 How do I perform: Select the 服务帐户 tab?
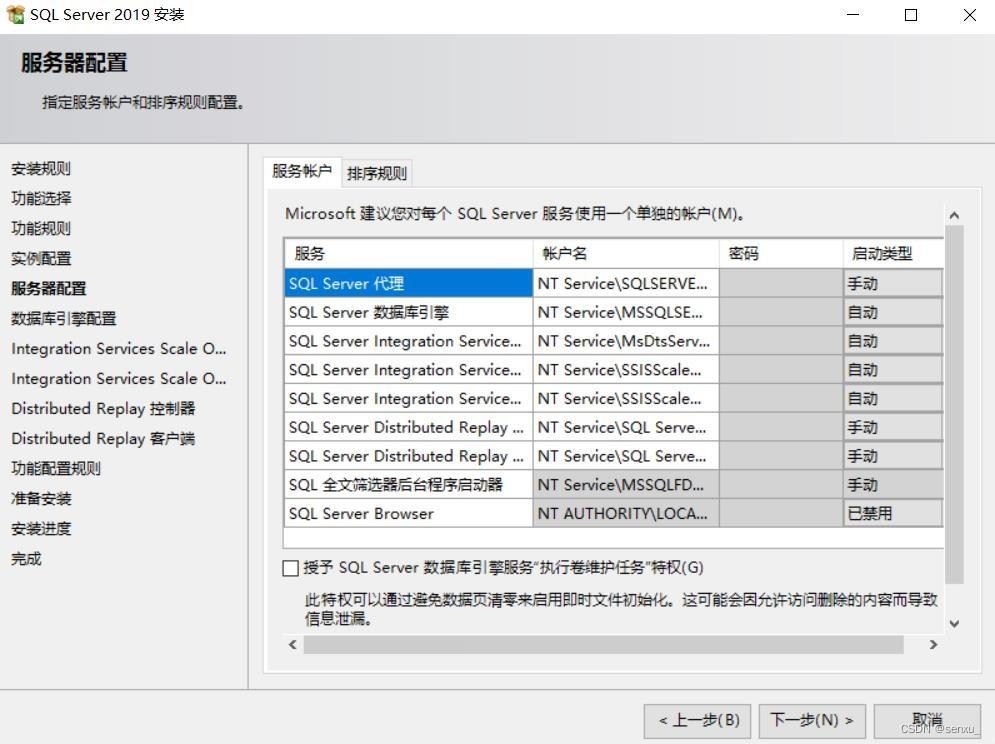(302, 171)
